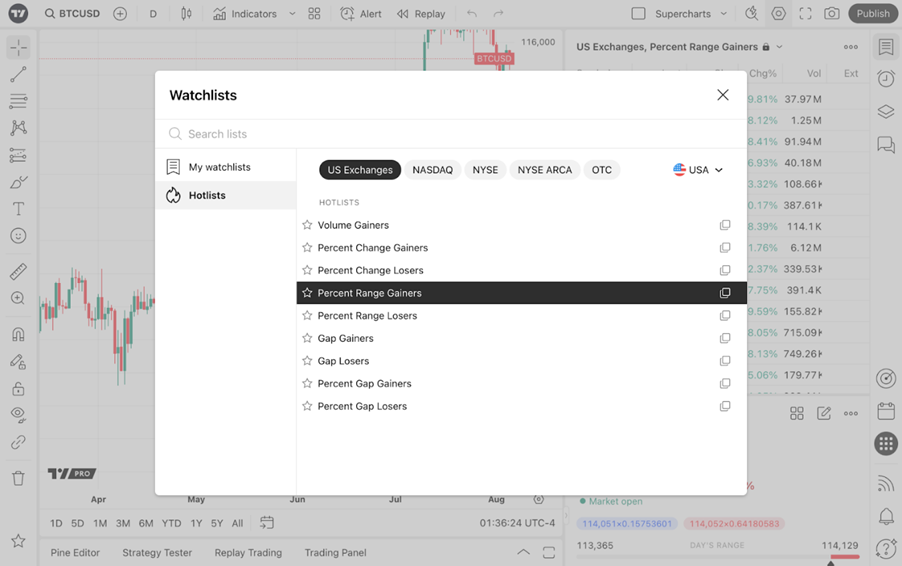
Task: Open the Percent Gap Losers hotlist
Action: (x=522, y=406)
